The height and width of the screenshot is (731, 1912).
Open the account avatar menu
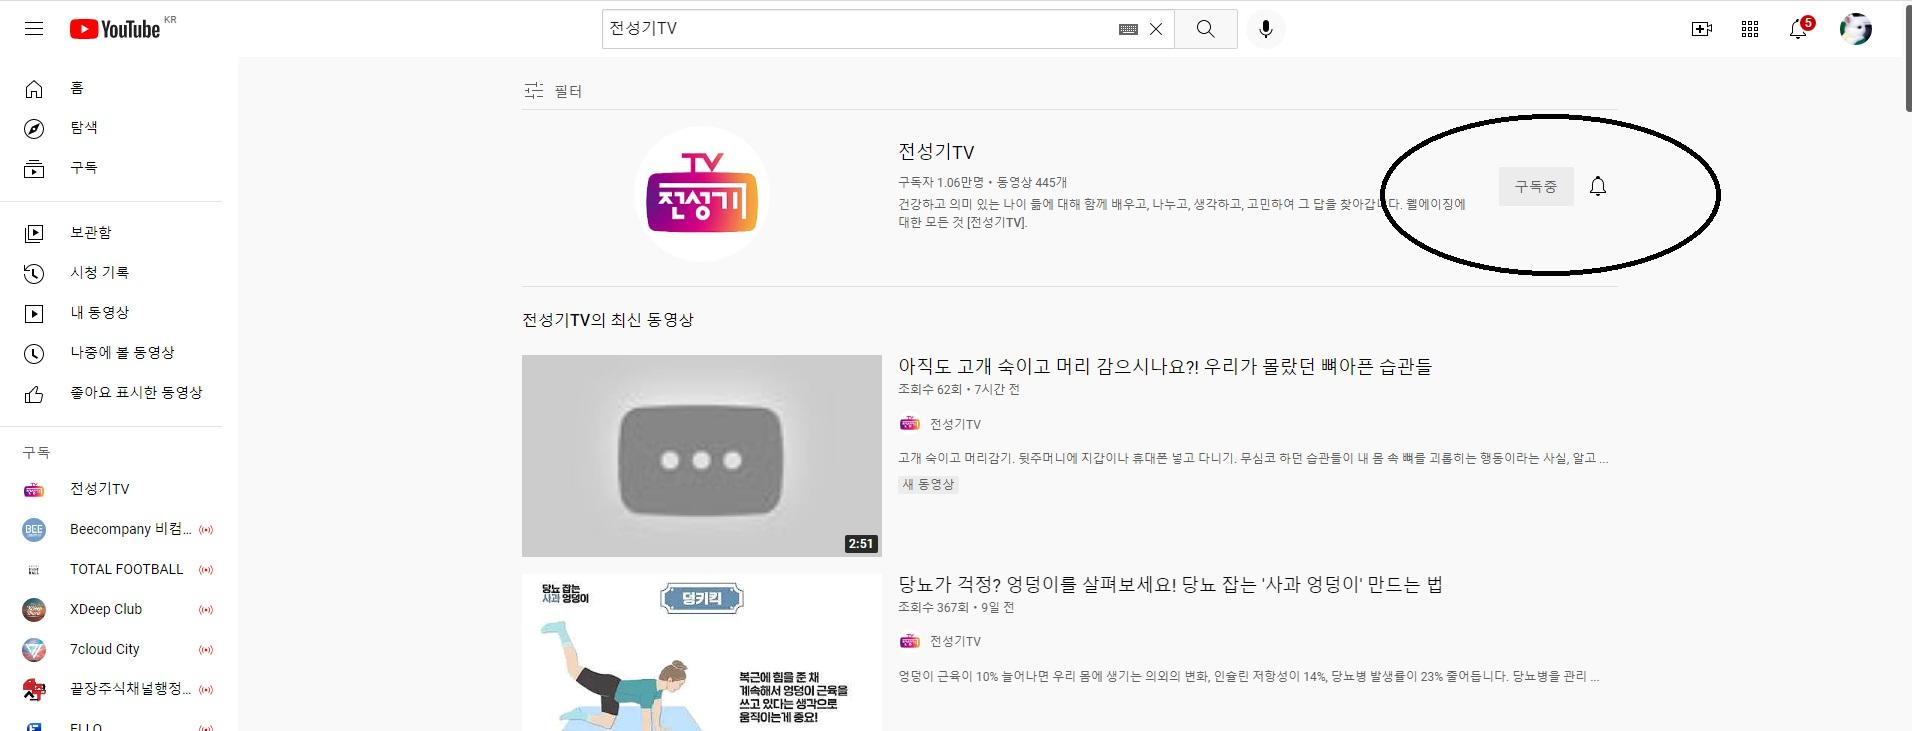(1856, 29)
